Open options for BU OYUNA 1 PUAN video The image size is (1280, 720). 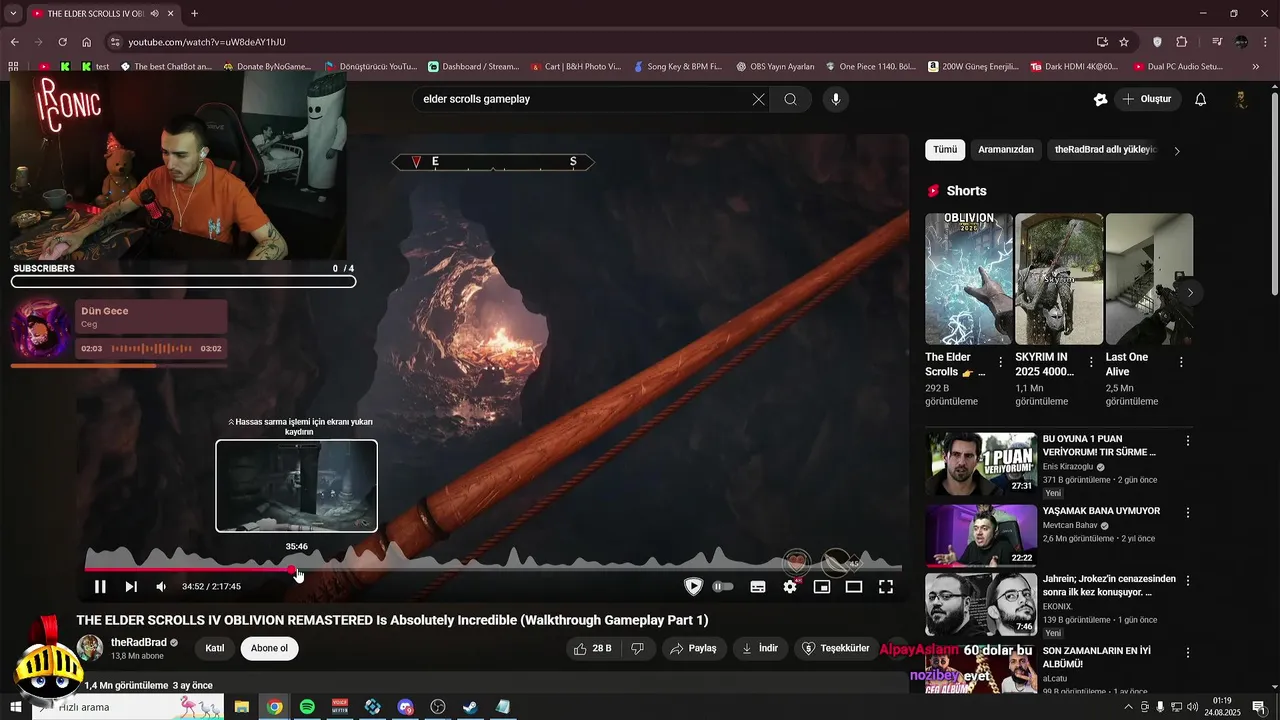(1188, 441)
